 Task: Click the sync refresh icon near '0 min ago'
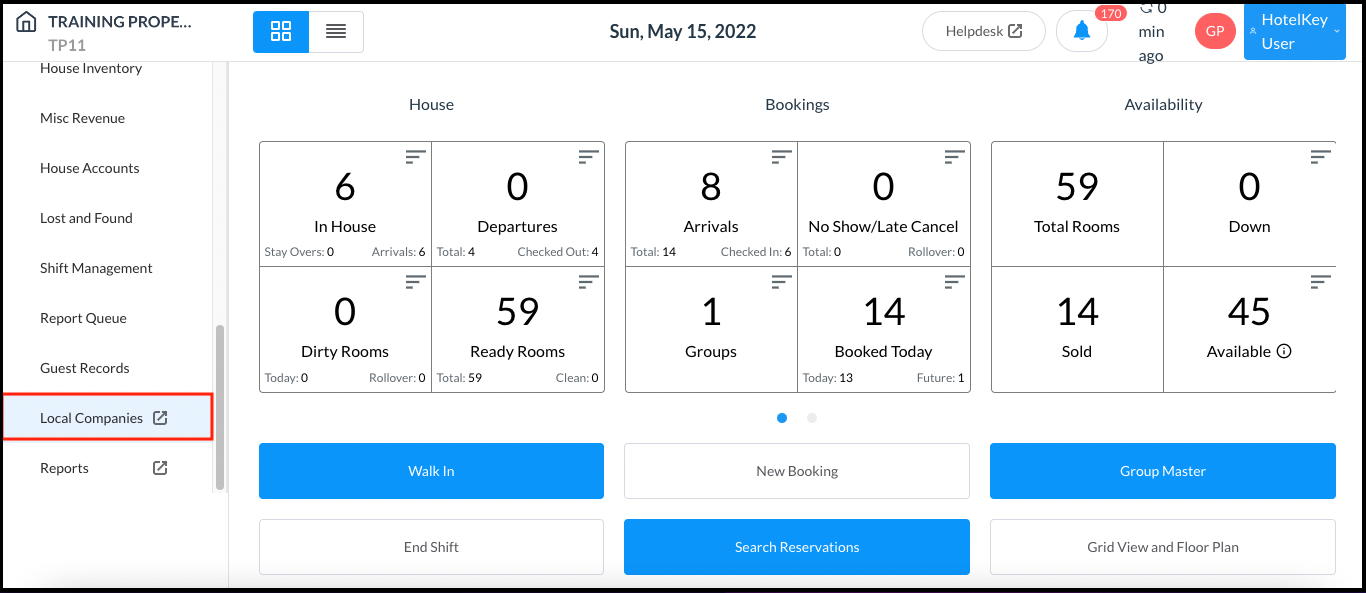pyautogui.click(x=1147, y=8)
